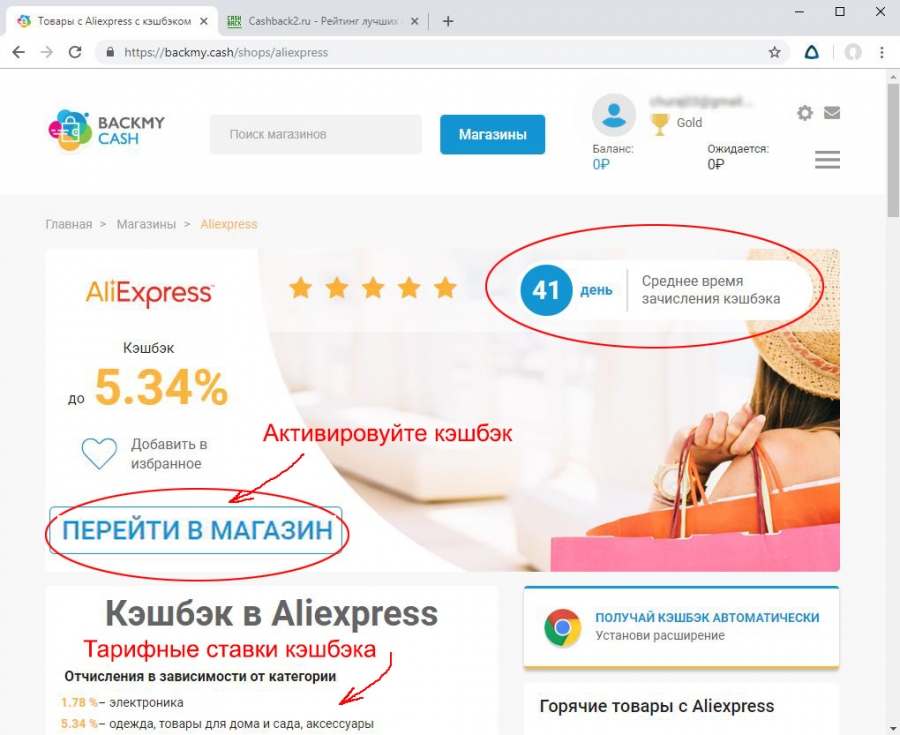Click the Gold status trophy
Viewport: 900px width, 735px height.
[x=660, y=124]
